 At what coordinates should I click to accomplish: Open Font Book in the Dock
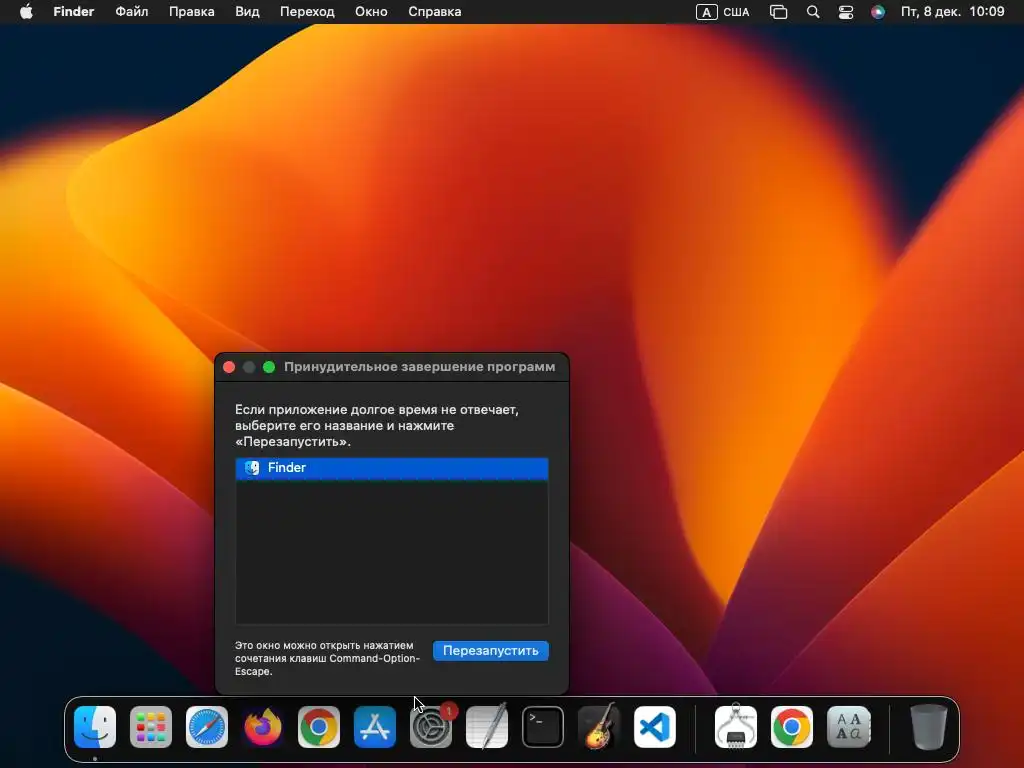click(x=848, y=727)
